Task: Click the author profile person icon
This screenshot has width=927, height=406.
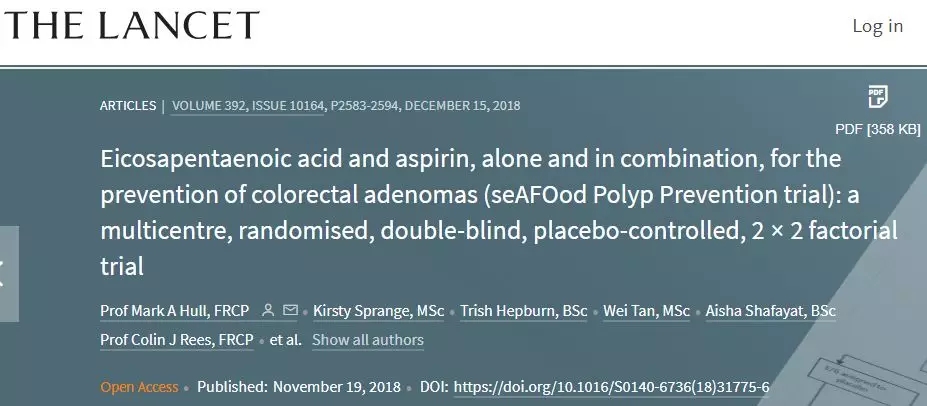Action: click(x=268, y=310)
